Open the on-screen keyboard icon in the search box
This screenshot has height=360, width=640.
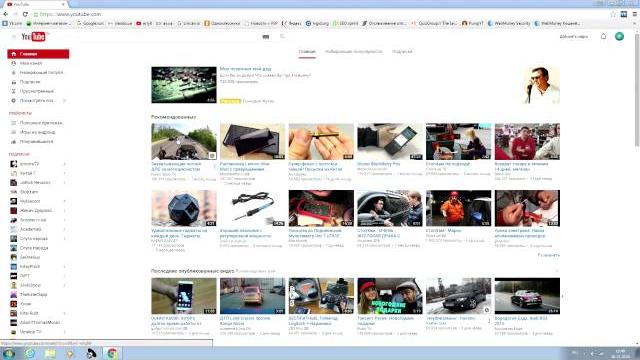point(266,37)
